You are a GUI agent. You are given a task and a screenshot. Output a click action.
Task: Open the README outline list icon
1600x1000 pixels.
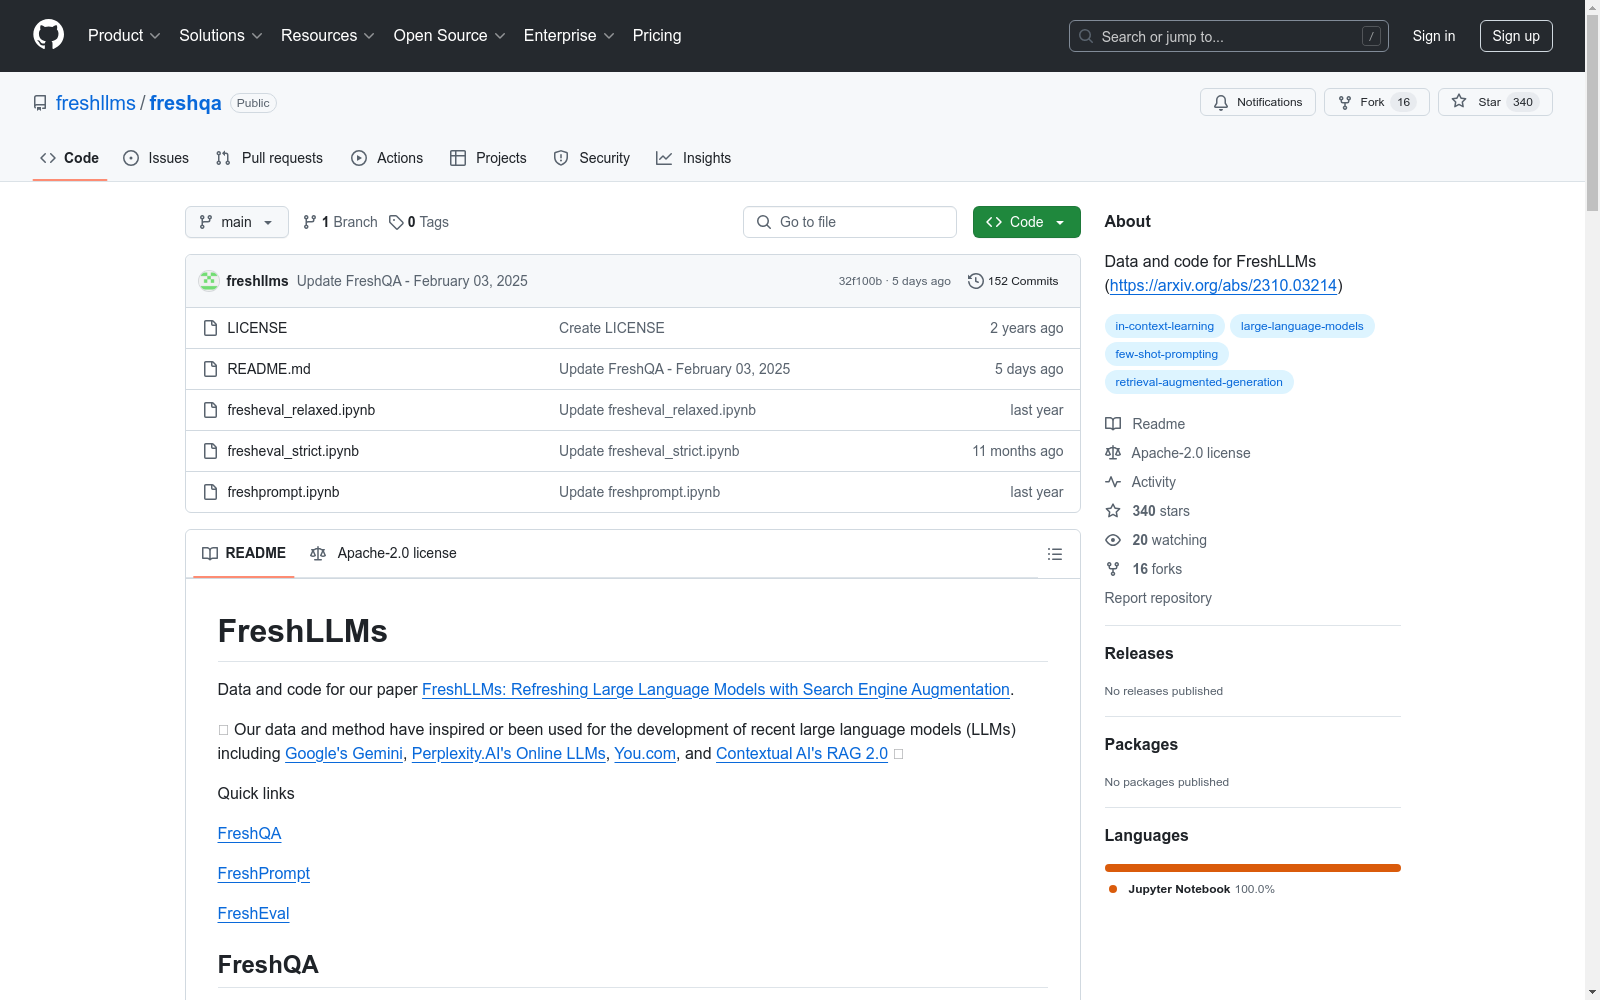(1054, 554)
